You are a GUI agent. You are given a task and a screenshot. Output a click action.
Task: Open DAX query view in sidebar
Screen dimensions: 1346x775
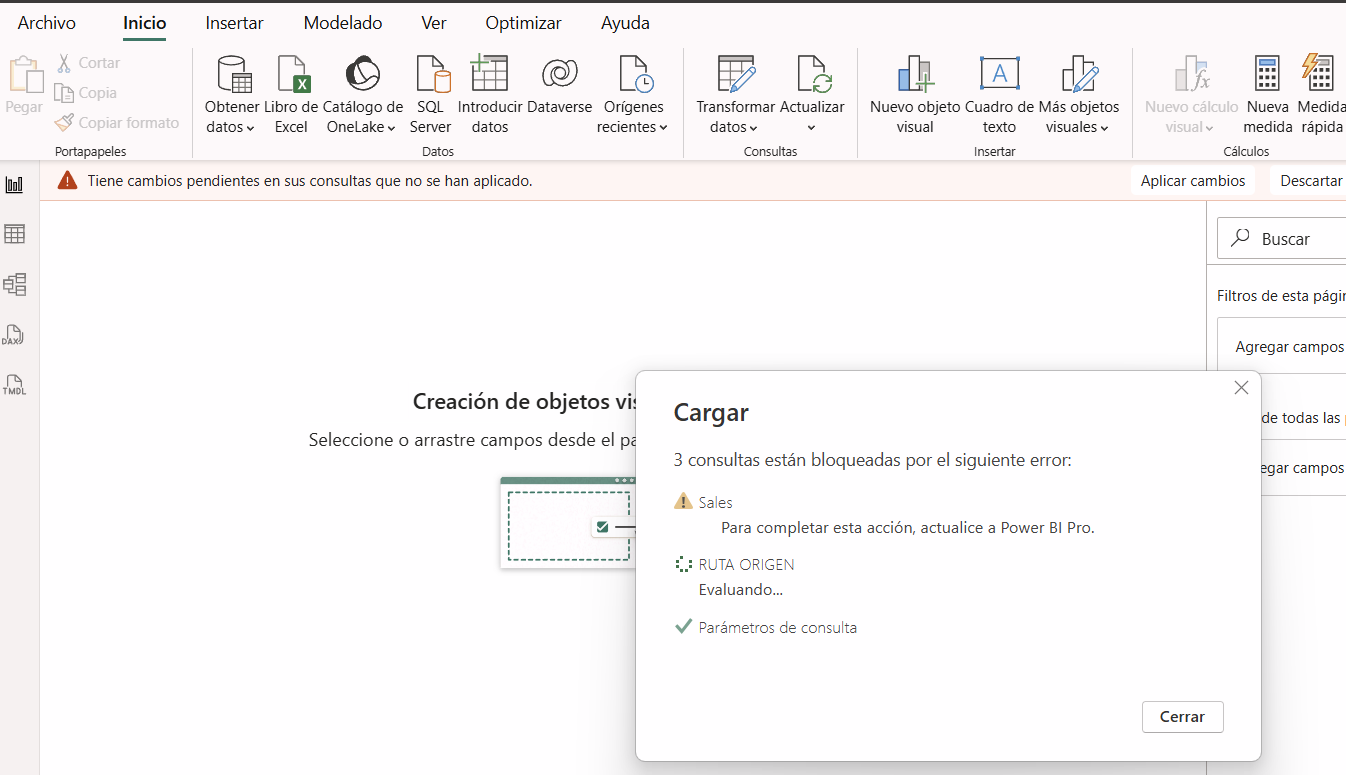(15, 335)
